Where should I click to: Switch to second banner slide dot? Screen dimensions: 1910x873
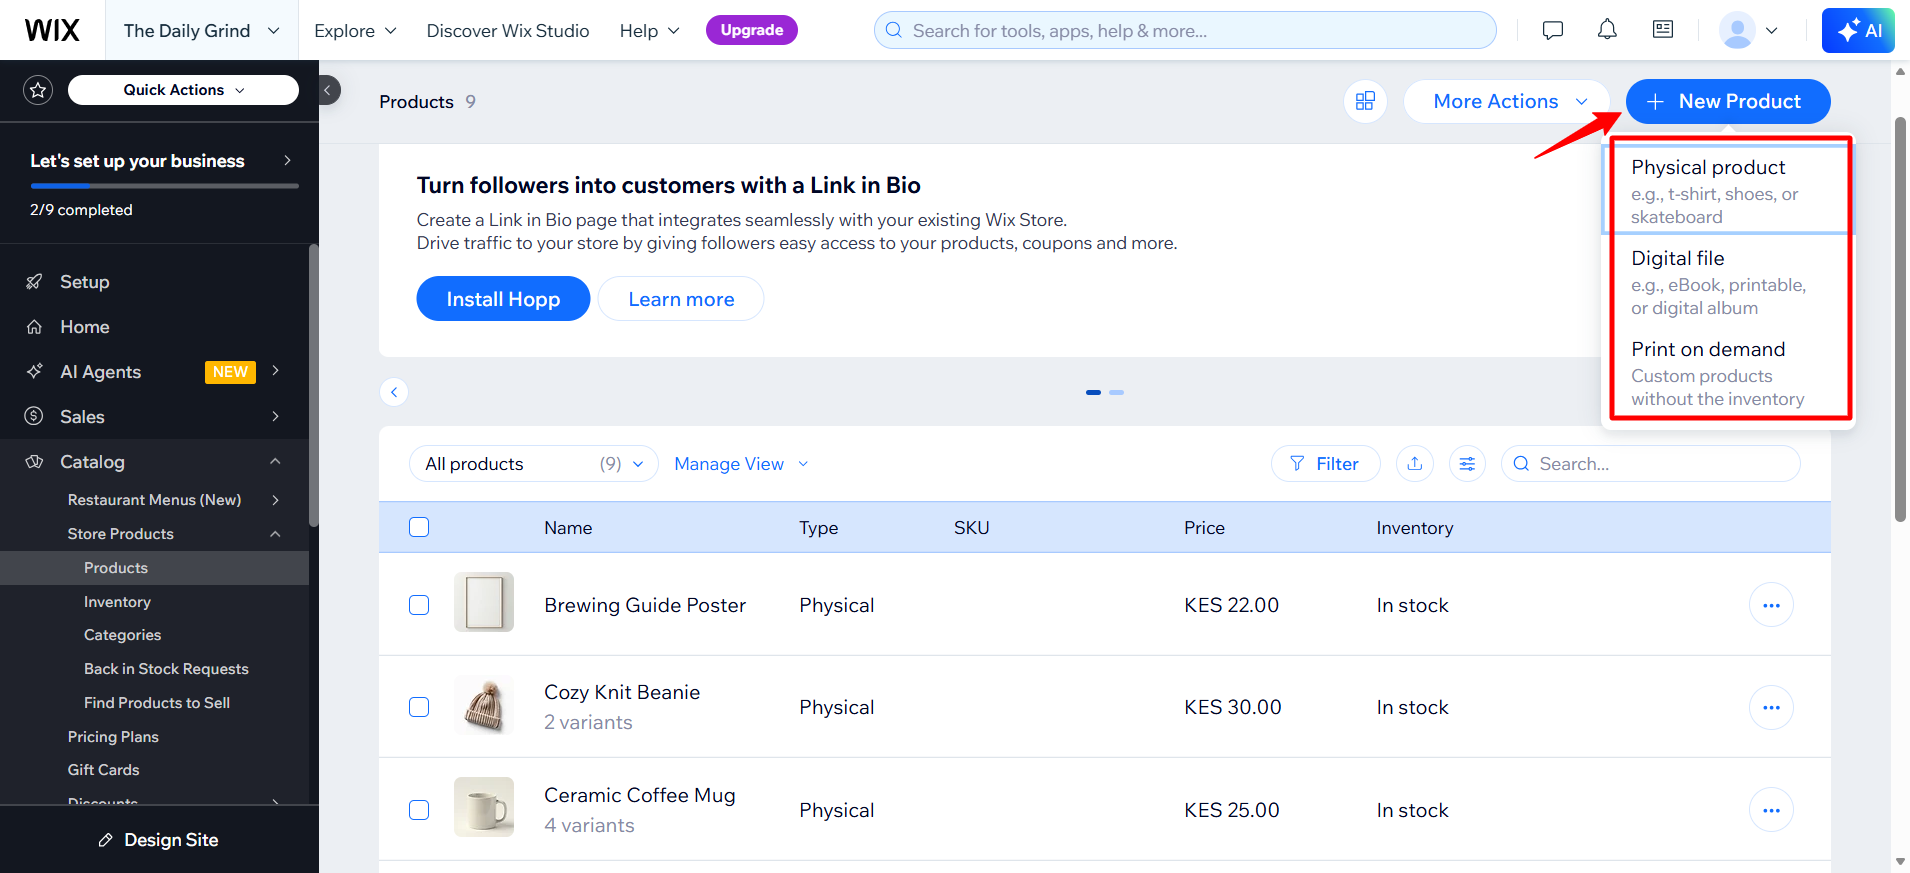[1116, 392]
